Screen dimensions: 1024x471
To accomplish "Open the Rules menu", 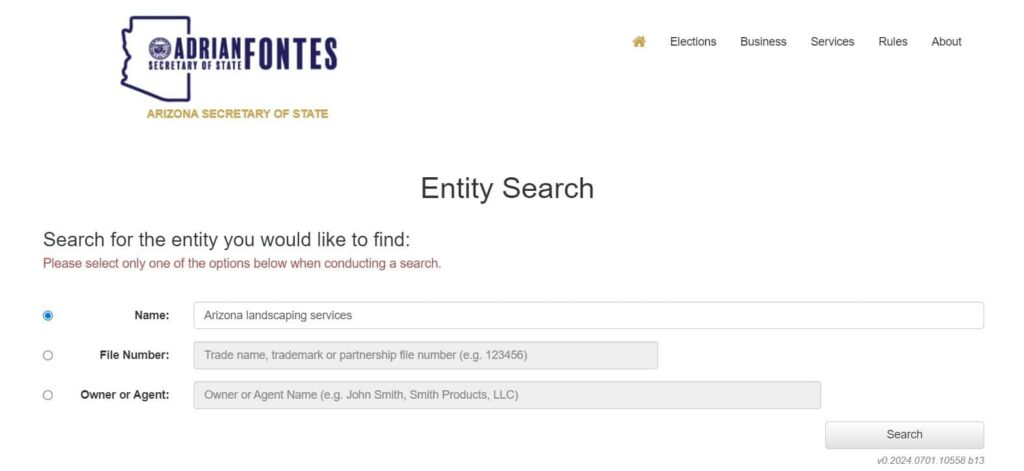I will [x=893, y=42].
